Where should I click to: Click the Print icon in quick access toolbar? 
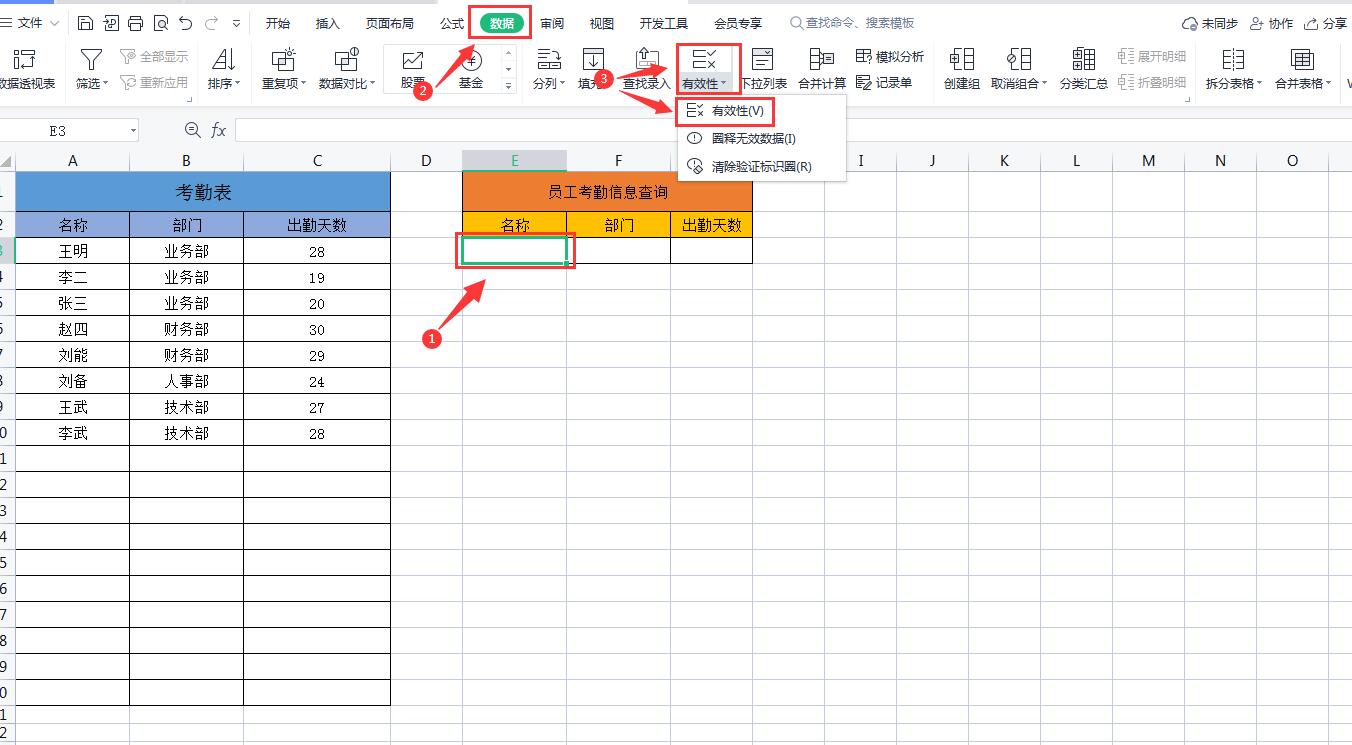[135, 23]
